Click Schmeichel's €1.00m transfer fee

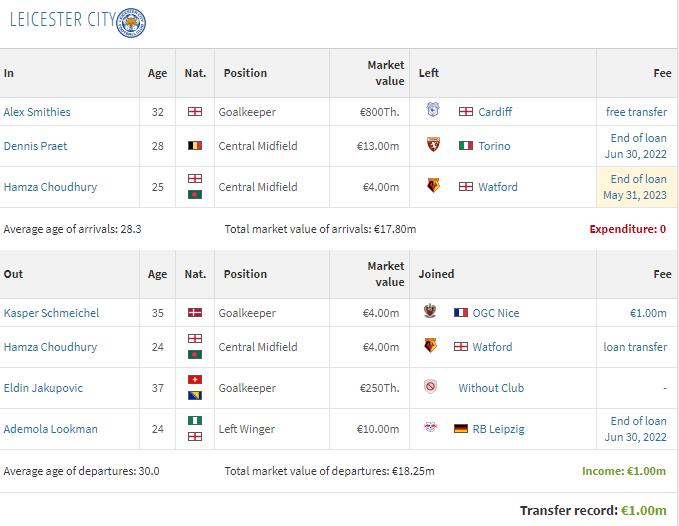click(x=648, y=313)
